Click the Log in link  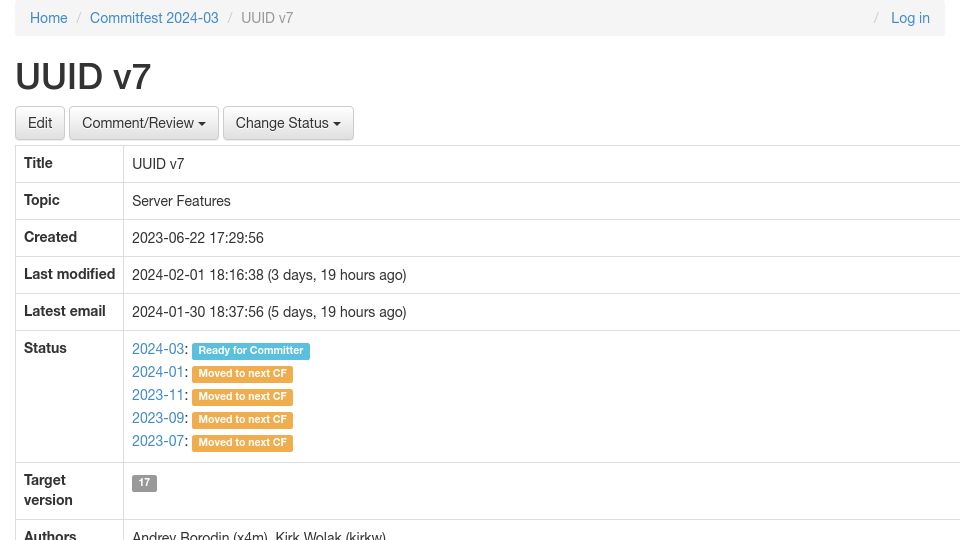[x=910, y=18]
